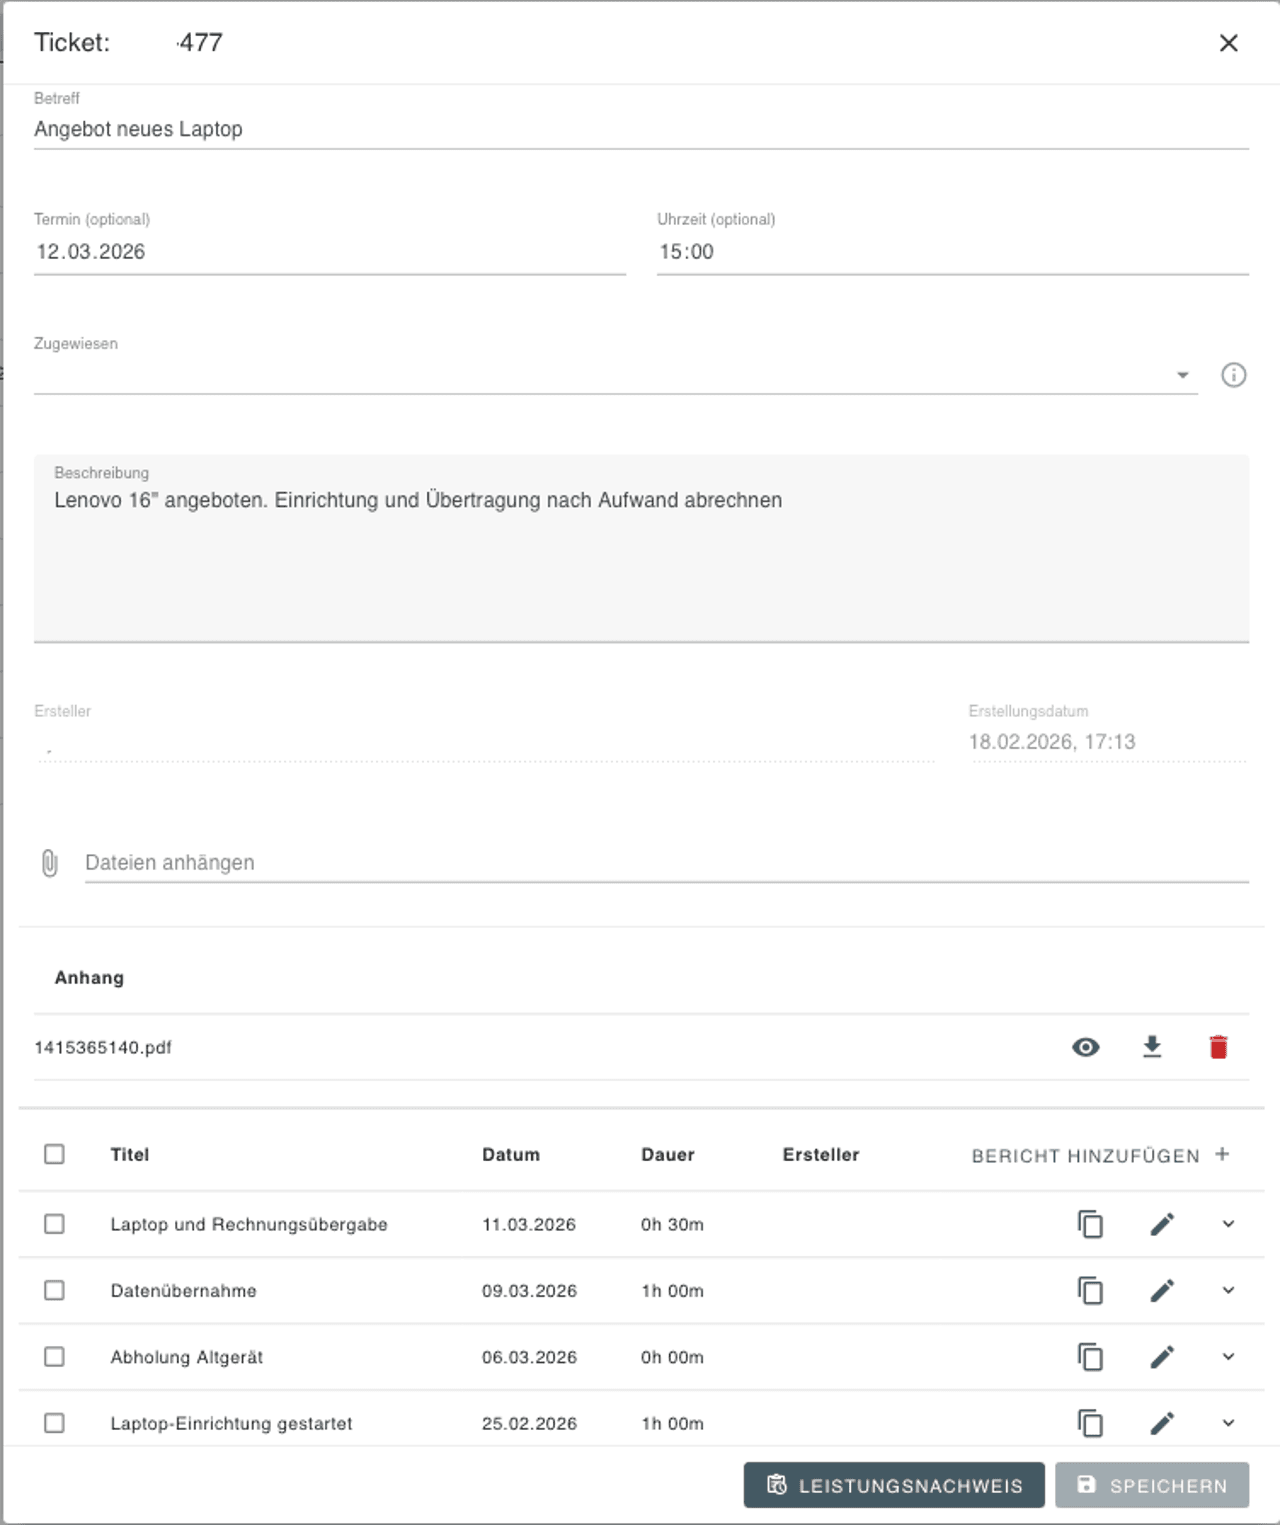This screenshot has height=1525, width=1280.
Task: Edit the Abholung Altgerät report
Action: [x=1162, y=1357]
